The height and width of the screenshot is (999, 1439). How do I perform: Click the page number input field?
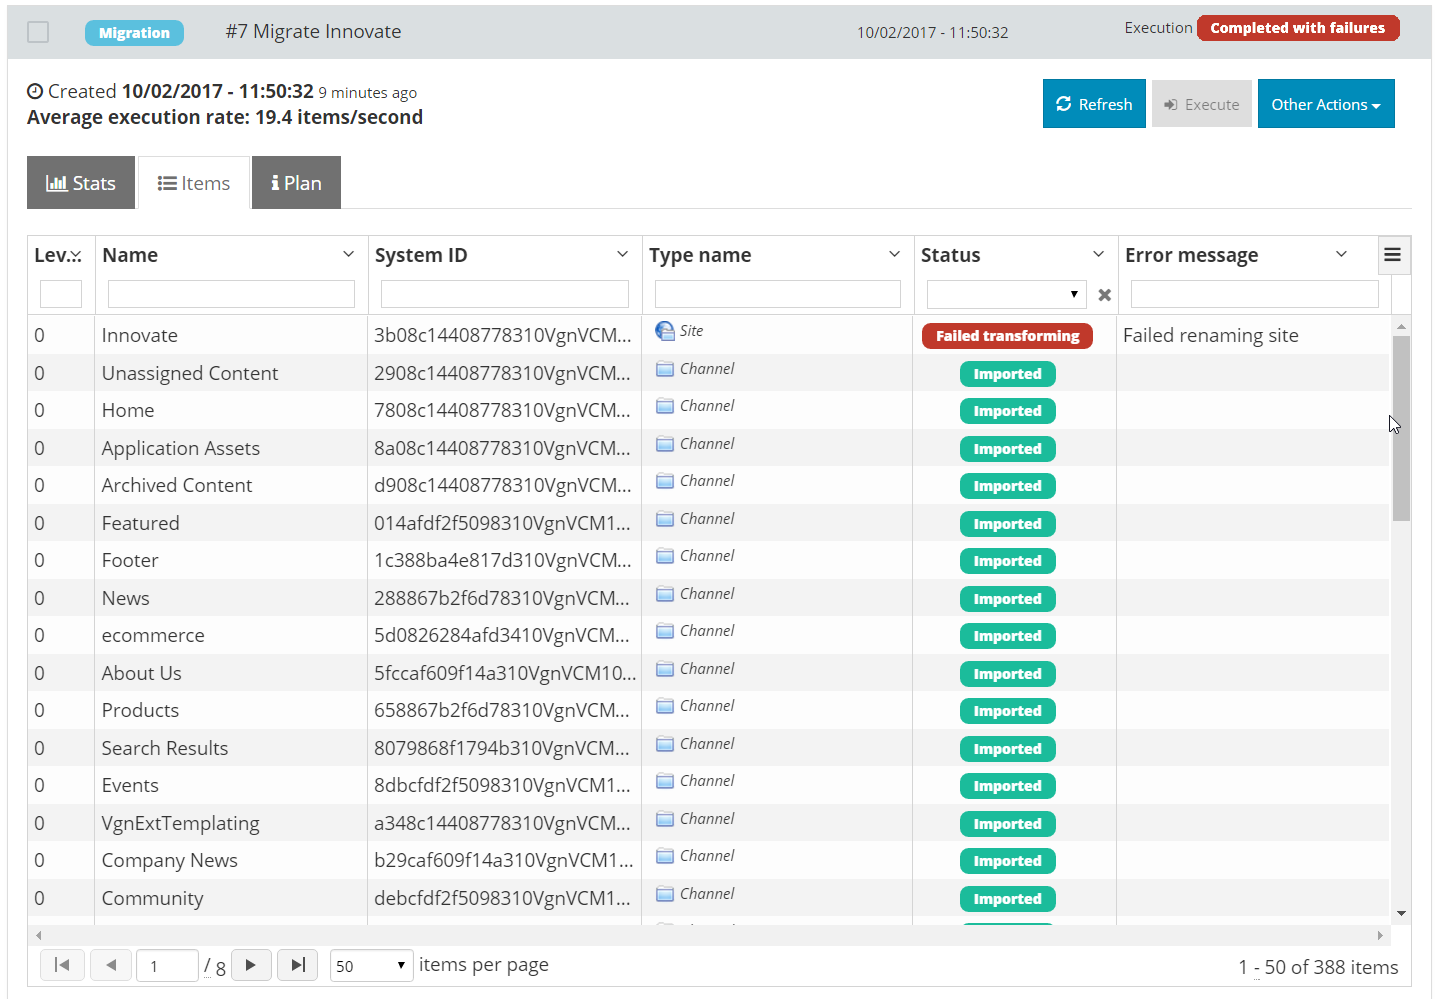point(167,966)
